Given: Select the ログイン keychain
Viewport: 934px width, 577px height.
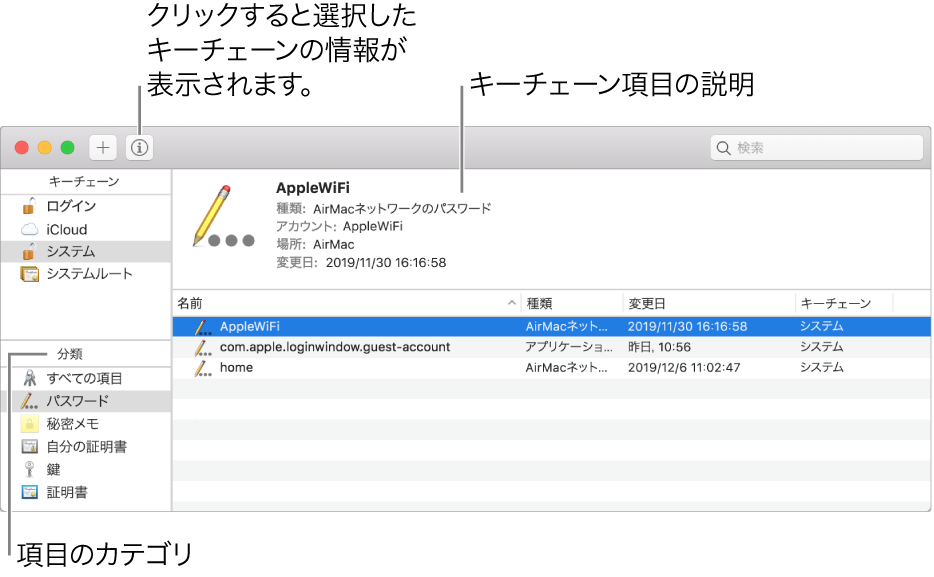Looking at the screenshot, I should pos(86,206).
